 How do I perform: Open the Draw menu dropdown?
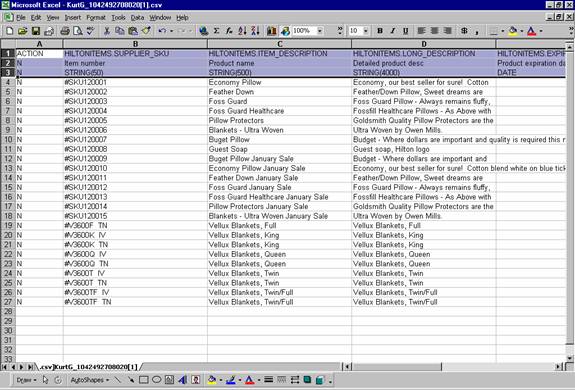pos(26,380)
